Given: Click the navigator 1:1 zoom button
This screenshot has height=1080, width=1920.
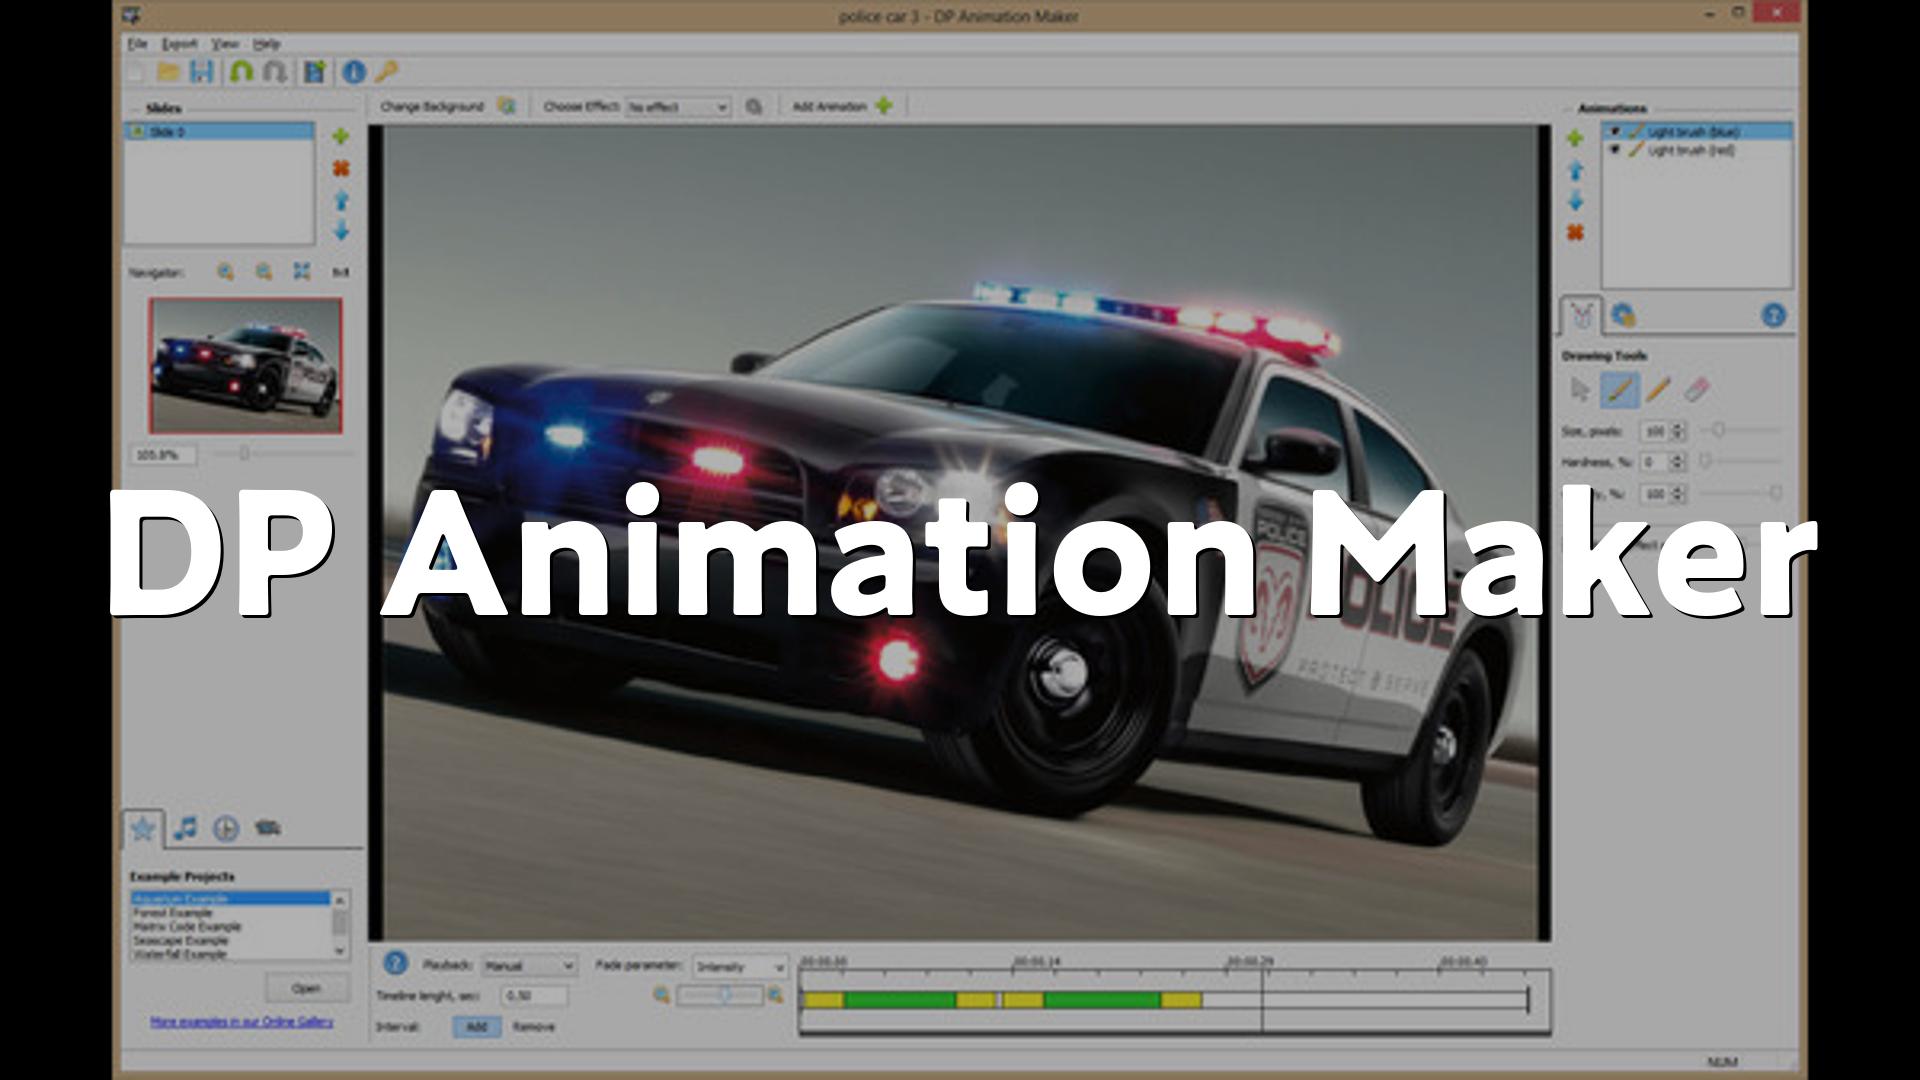Looking at the screenshot, I should [341, 272].
